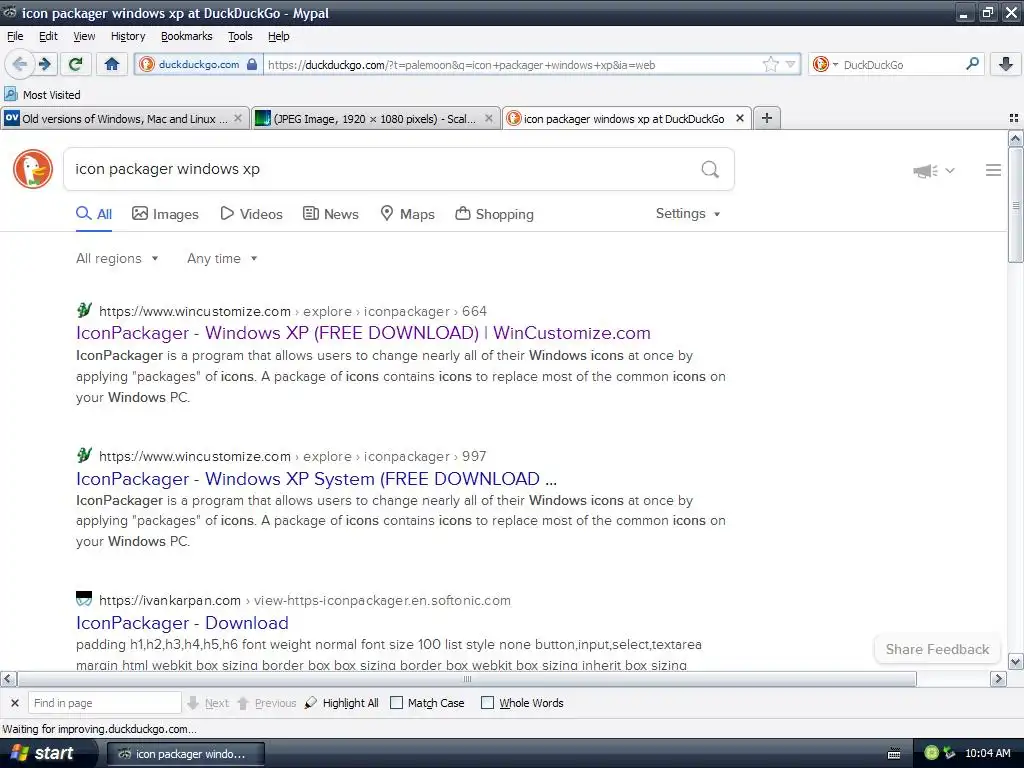Select the All results tab
Viewport: 1024px width, 768px height.
[94, 214]
